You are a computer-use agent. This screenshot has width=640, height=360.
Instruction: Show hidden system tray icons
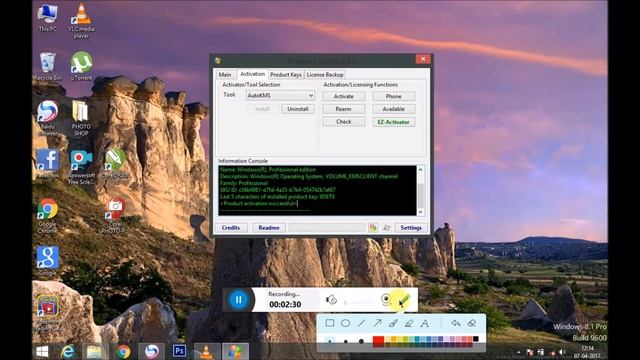click(x=519, y=352)
